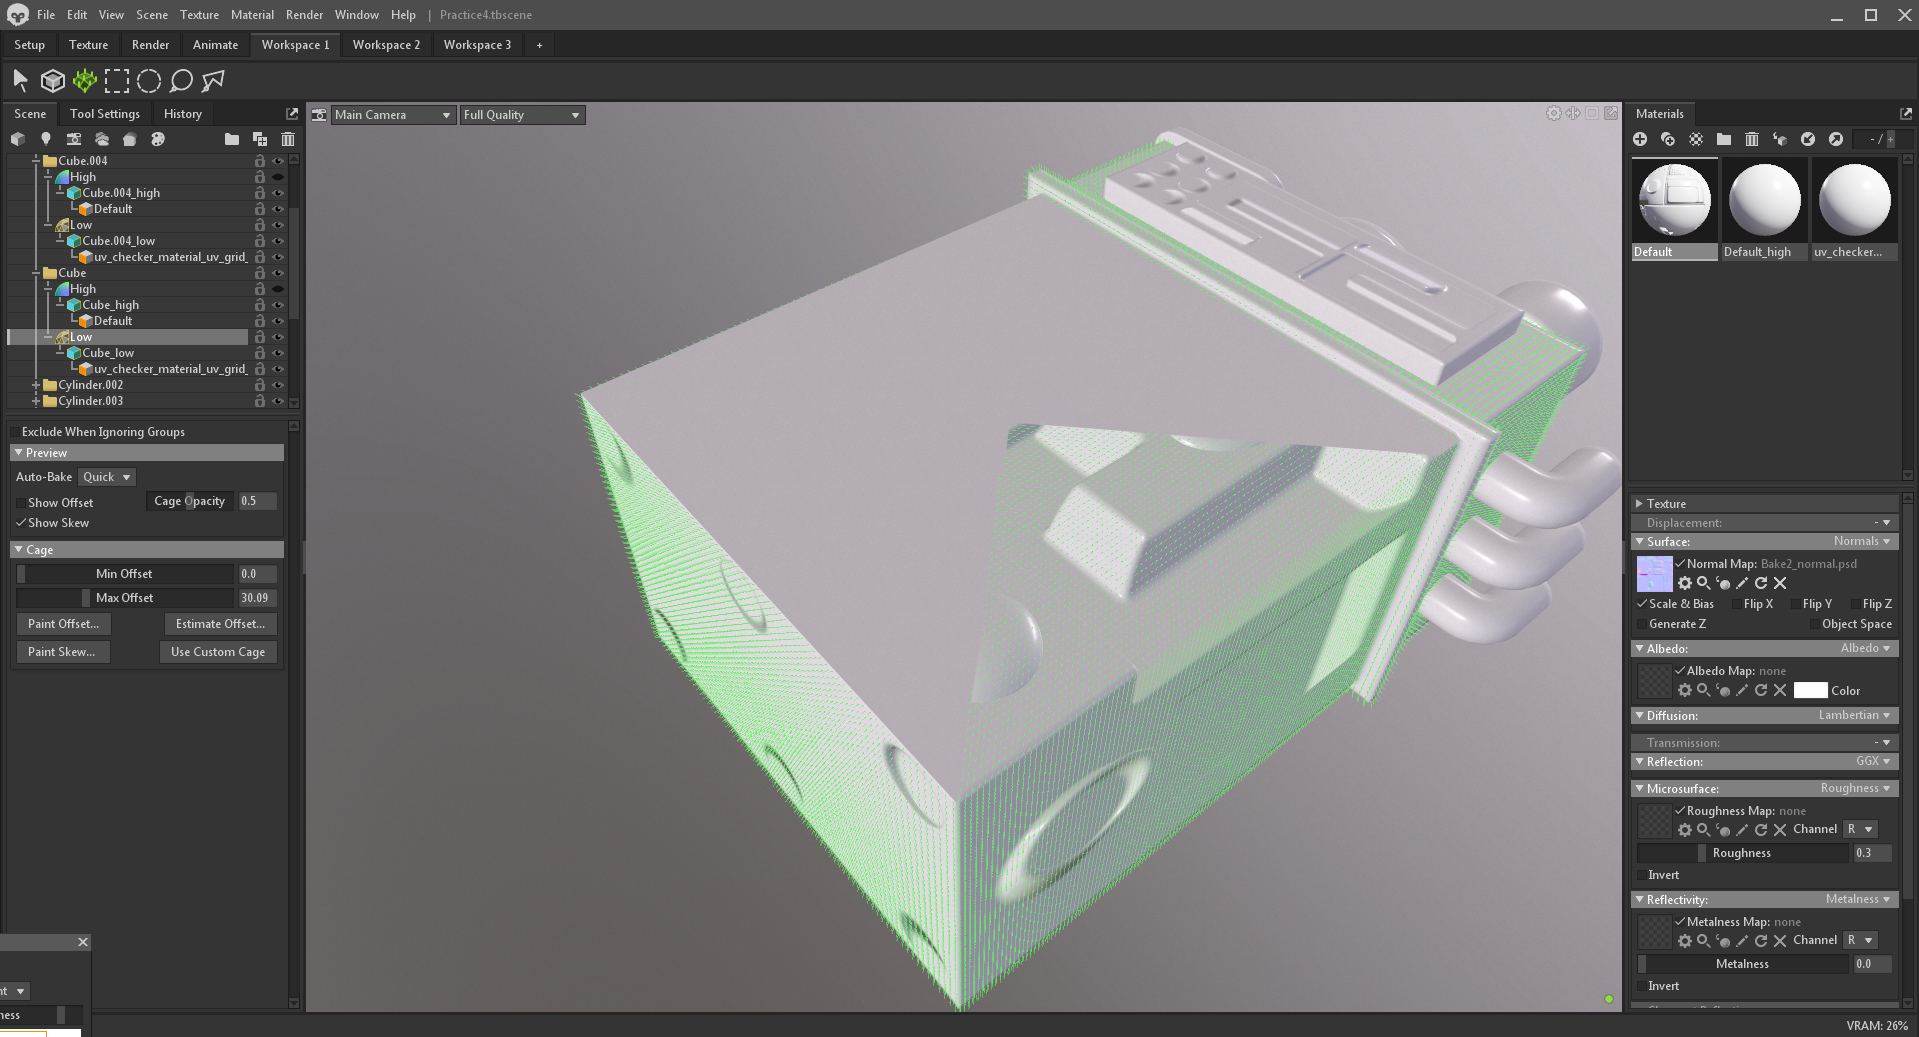Clear the Normal Map with X icon
This screenshot has width=1919, height=1037.
pos(1780,583)
